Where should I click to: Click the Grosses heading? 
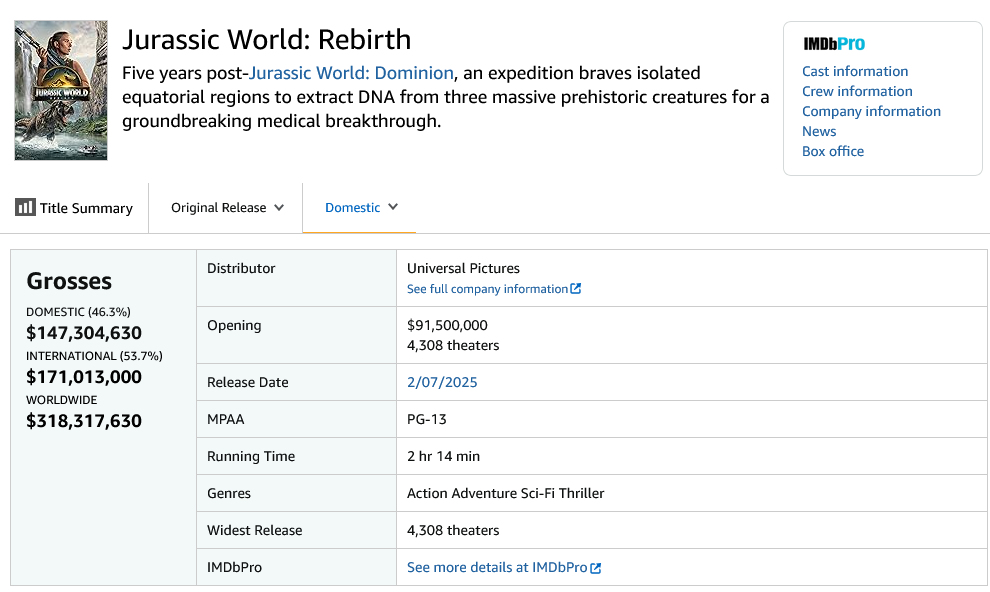tap(69, 281)
